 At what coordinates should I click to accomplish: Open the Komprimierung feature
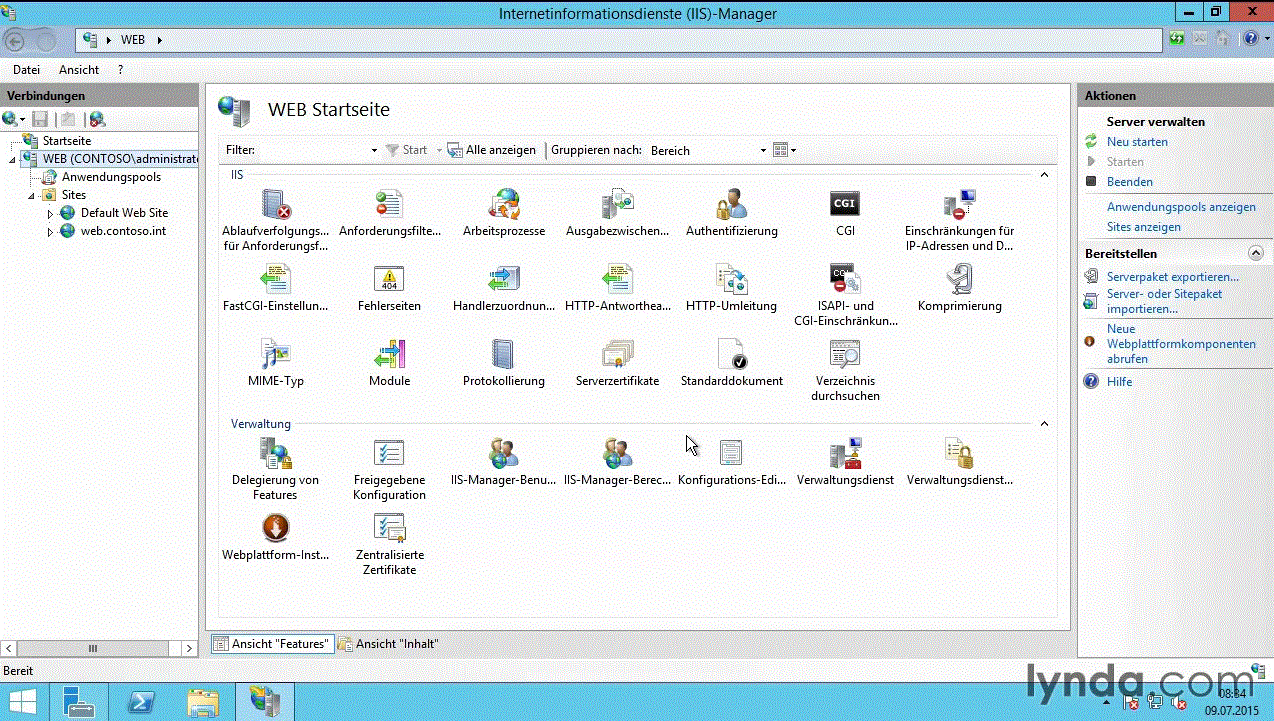[x=959, y=279]
